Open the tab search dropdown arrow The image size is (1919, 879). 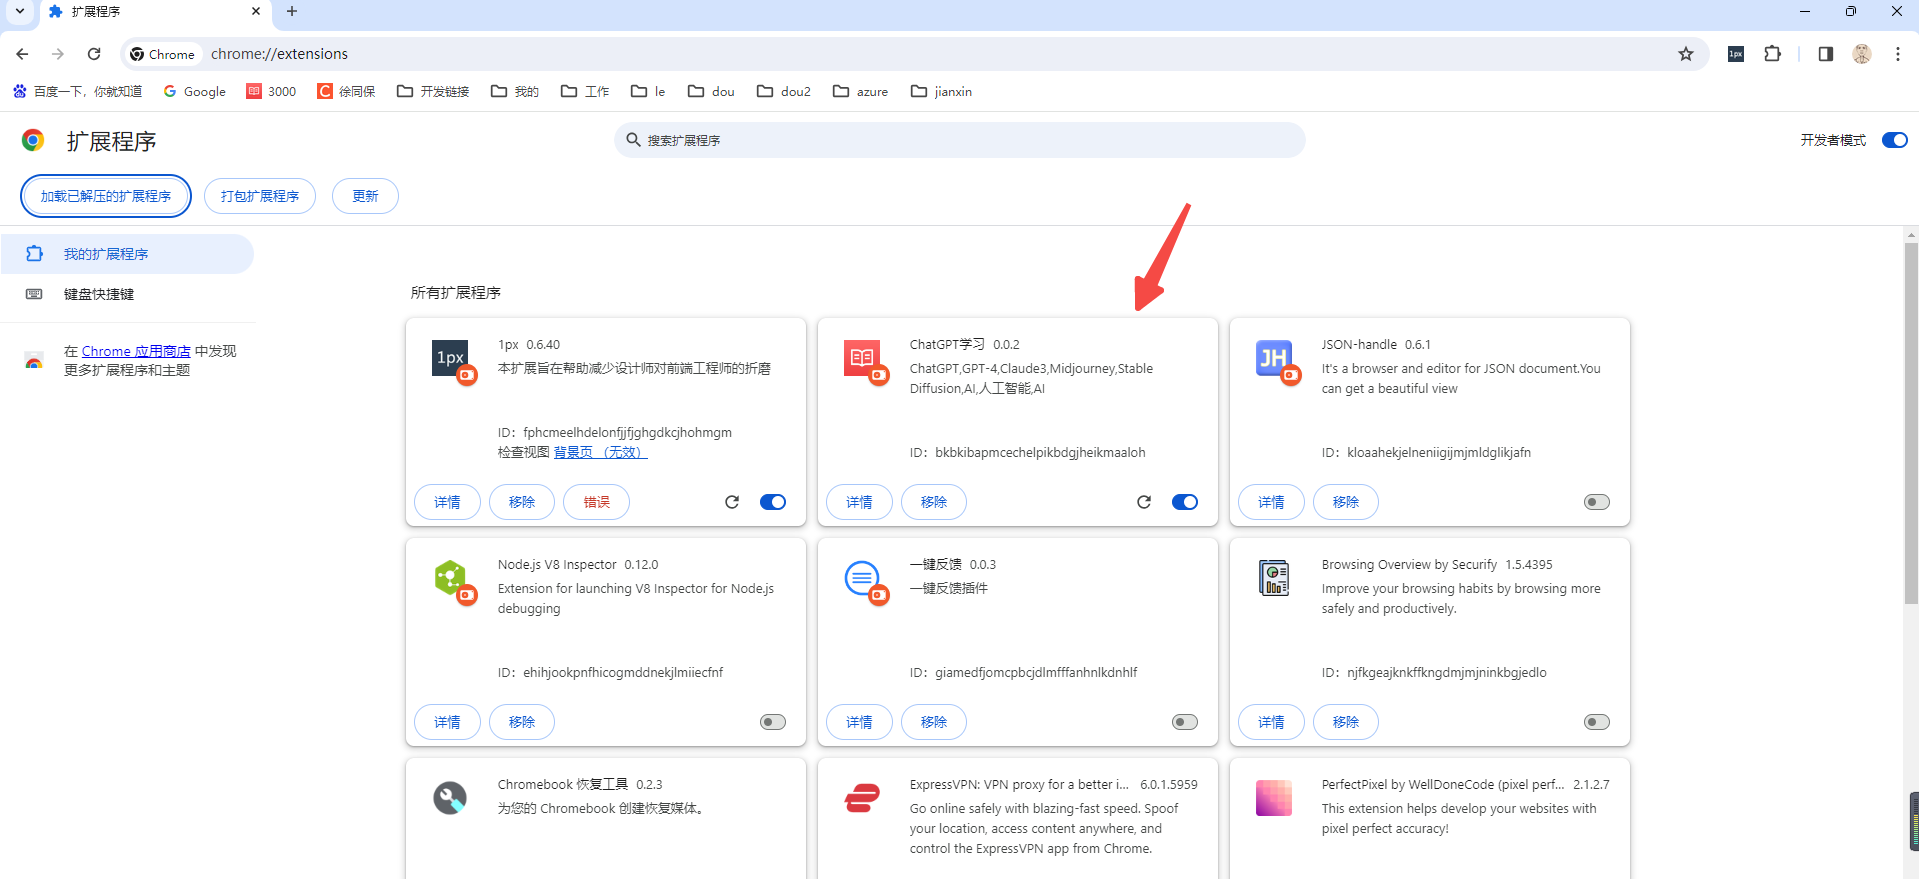[19, 11]
